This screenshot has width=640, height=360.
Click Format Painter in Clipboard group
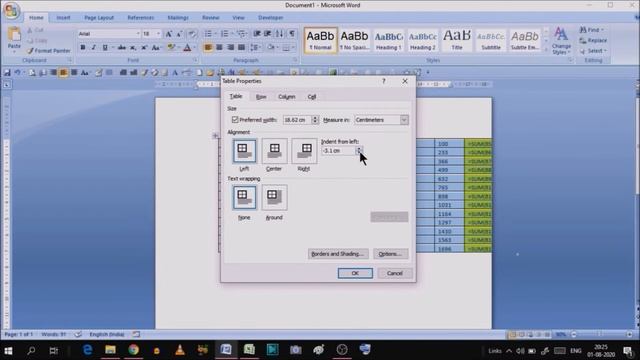pyautogui.click(x=49, y=51)
